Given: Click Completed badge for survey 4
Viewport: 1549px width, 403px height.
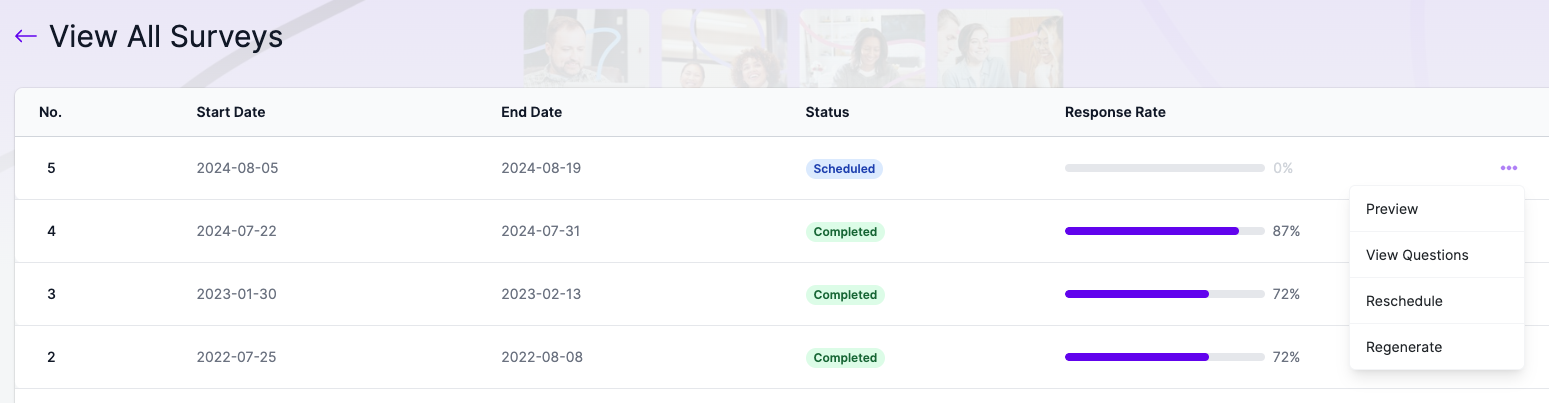Looking at the screenshot, I should pos(845,232).
